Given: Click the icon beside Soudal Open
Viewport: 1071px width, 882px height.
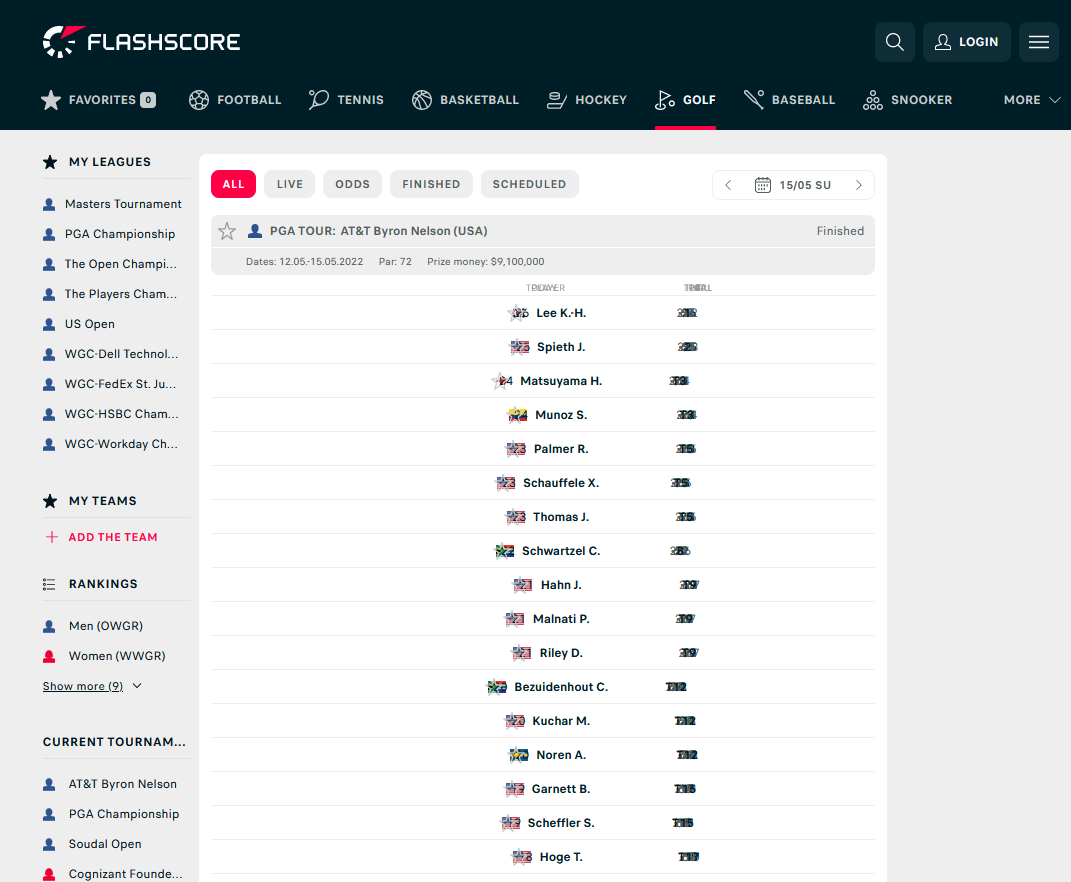Looking at the screenshot, I should click(x=49, y=844).
